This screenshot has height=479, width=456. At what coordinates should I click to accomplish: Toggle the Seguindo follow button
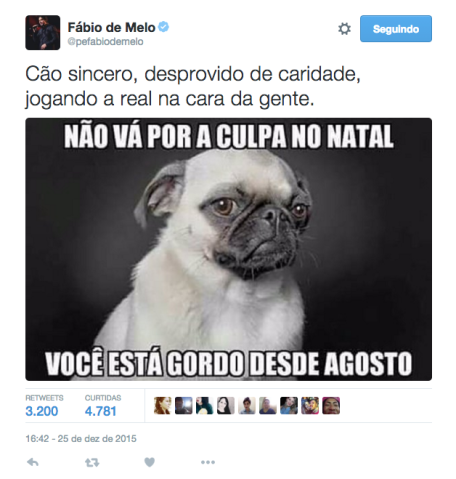point(396,29)
